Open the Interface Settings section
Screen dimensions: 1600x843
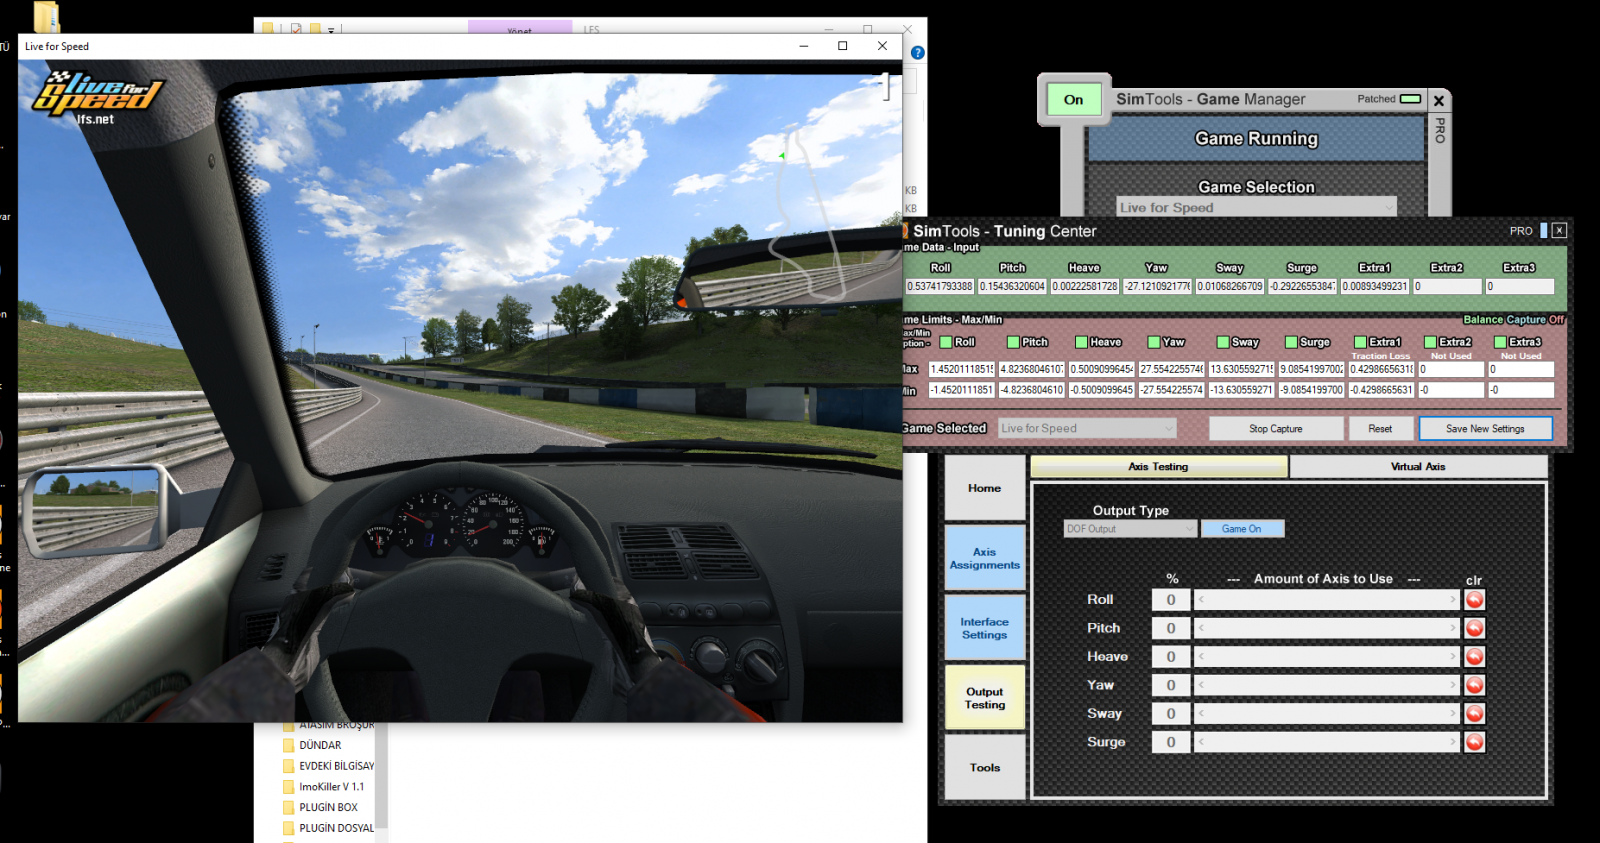click(985, 628)
